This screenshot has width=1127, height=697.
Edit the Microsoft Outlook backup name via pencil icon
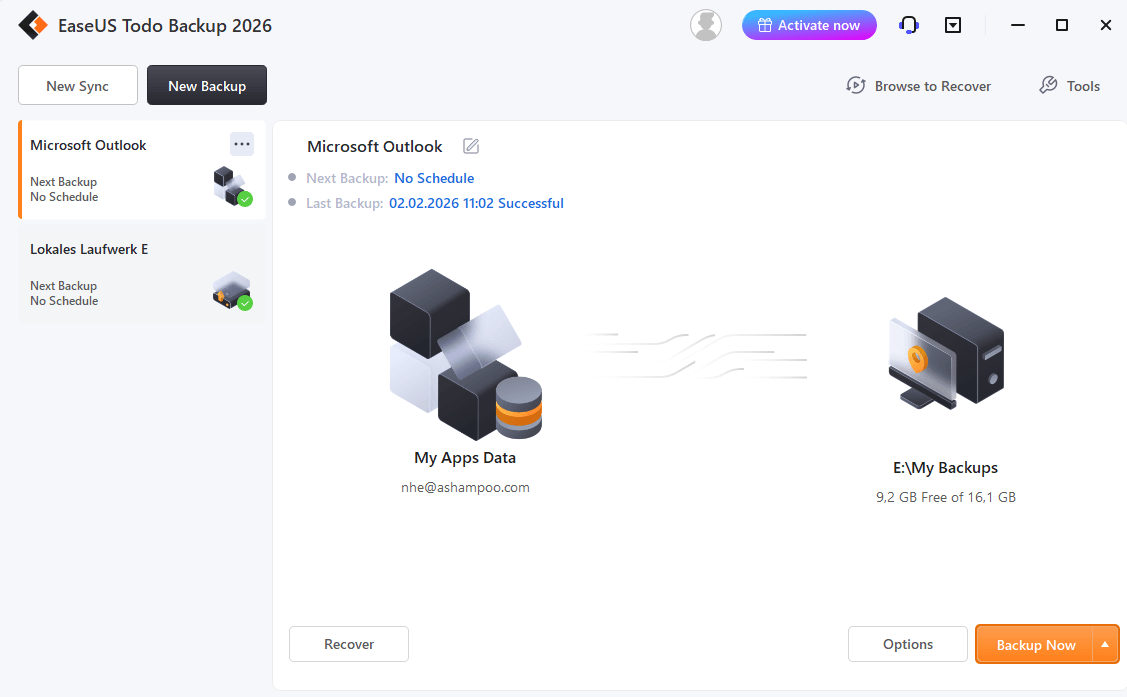click(470, 146)
